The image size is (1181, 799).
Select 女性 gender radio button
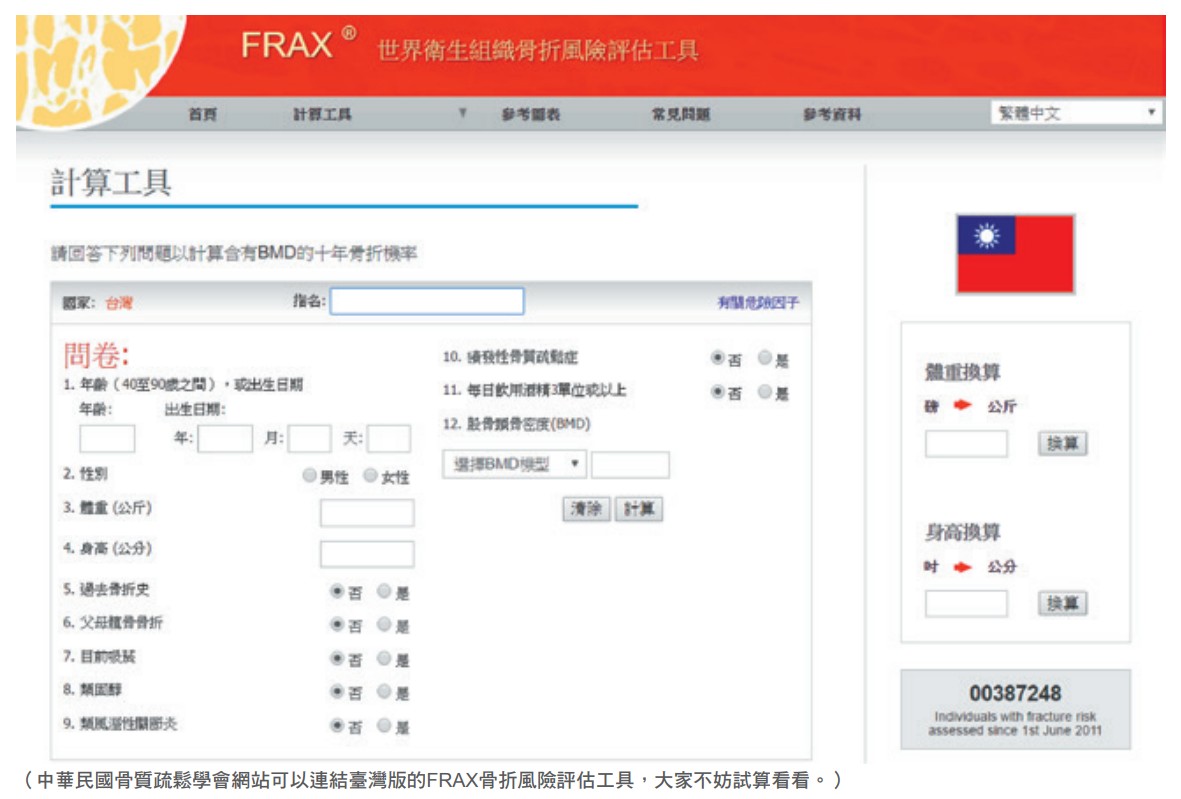pos(370,475)
